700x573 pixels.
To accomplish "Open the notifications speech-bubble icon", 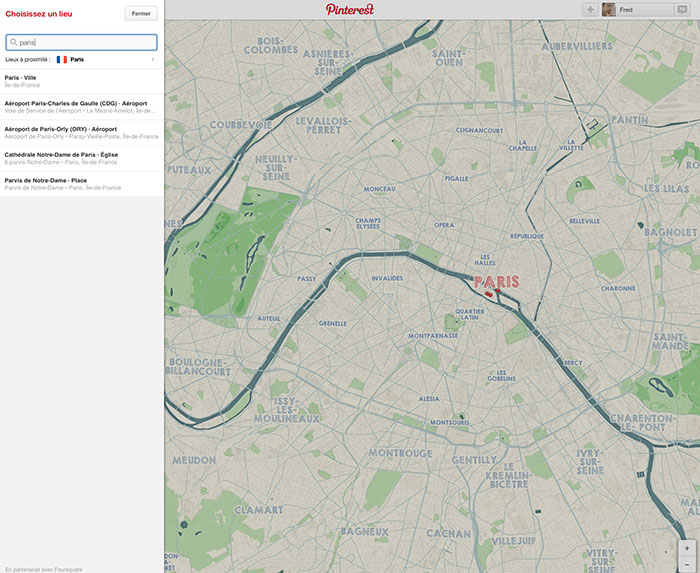I will (682, 9).
